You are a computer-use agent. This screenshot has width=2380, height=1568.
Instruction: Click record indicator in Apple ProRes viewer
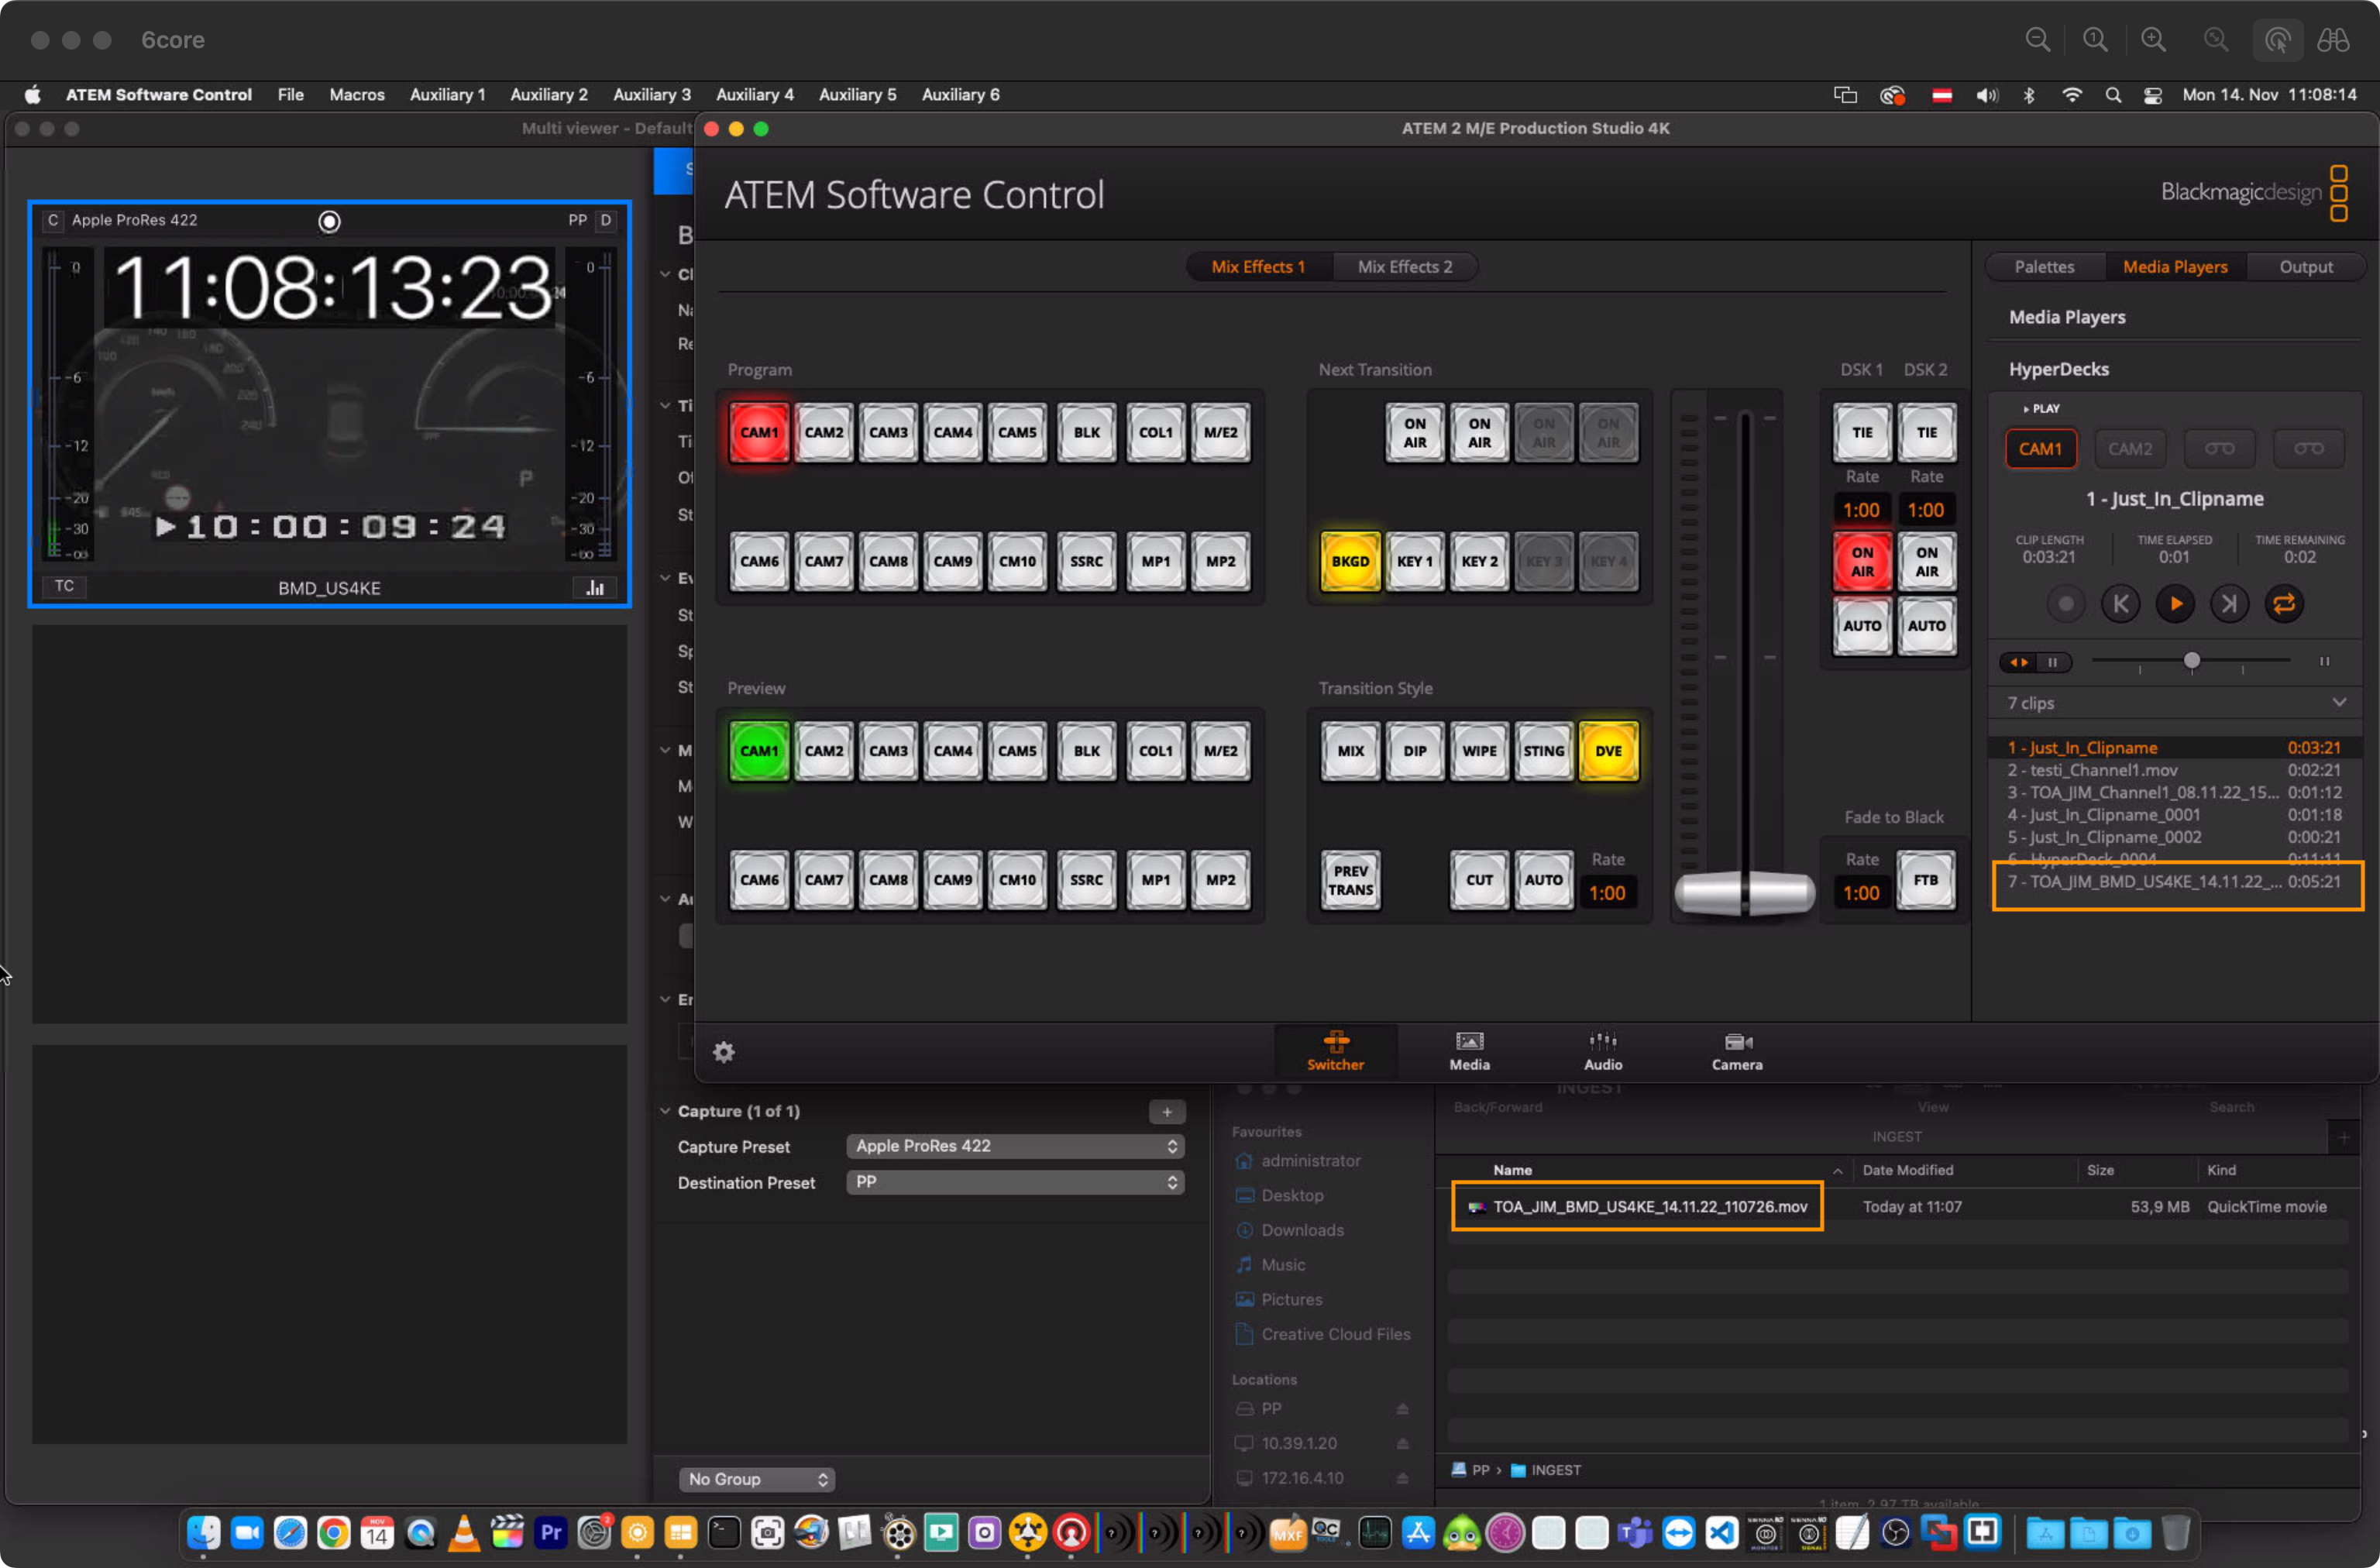(329, 221)
